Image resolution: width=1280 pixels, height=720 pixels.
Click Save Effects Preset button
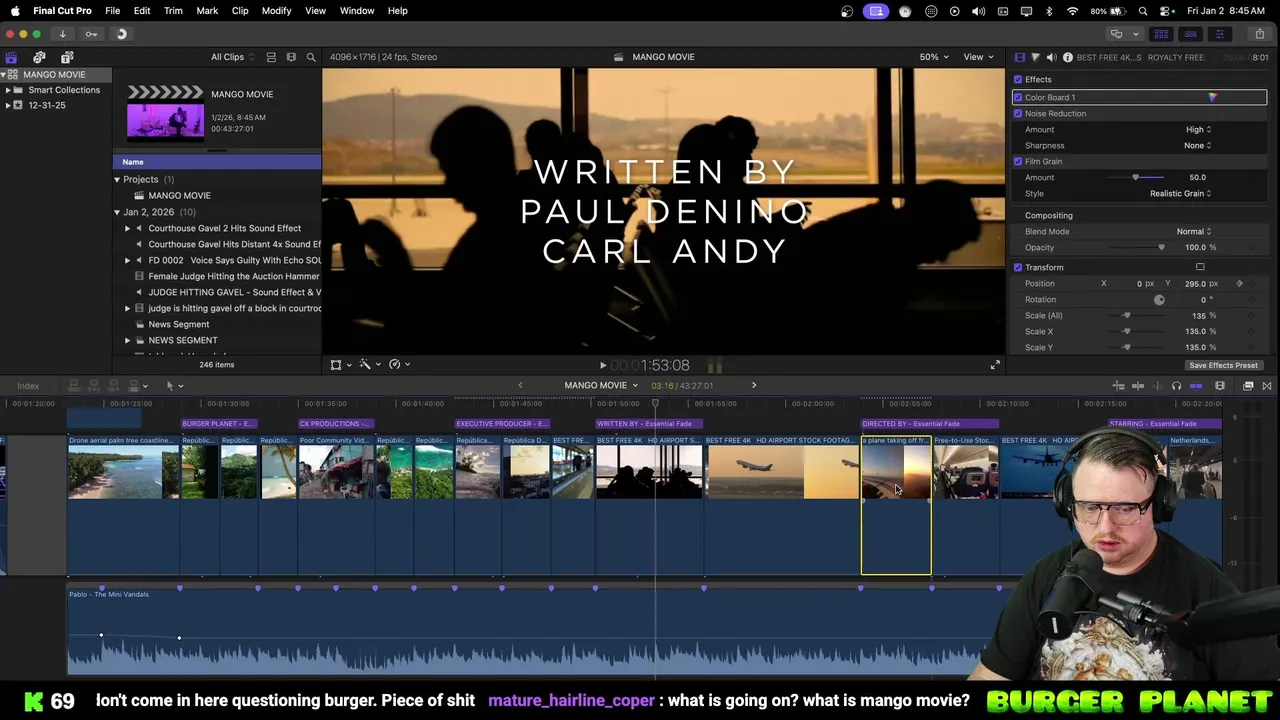1223,365
